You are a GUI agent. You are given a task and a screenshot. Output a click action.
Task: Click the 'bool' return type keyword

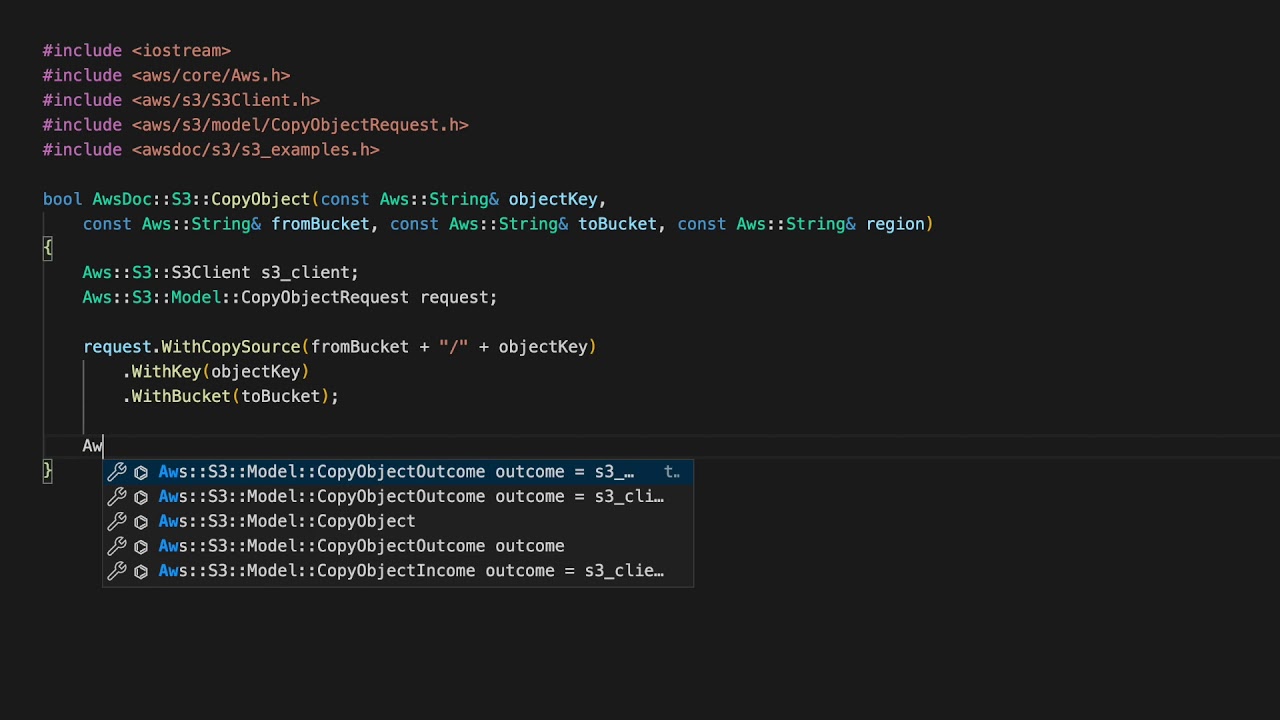[x=62, y=199]
